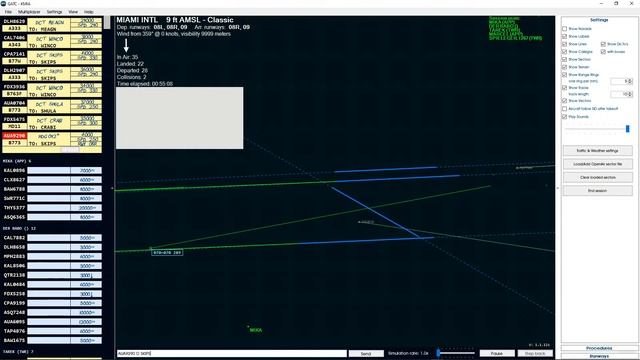The width and height of the screenshot is (640, 360).
Task: Click the End session button
Action: click(598, 191)
